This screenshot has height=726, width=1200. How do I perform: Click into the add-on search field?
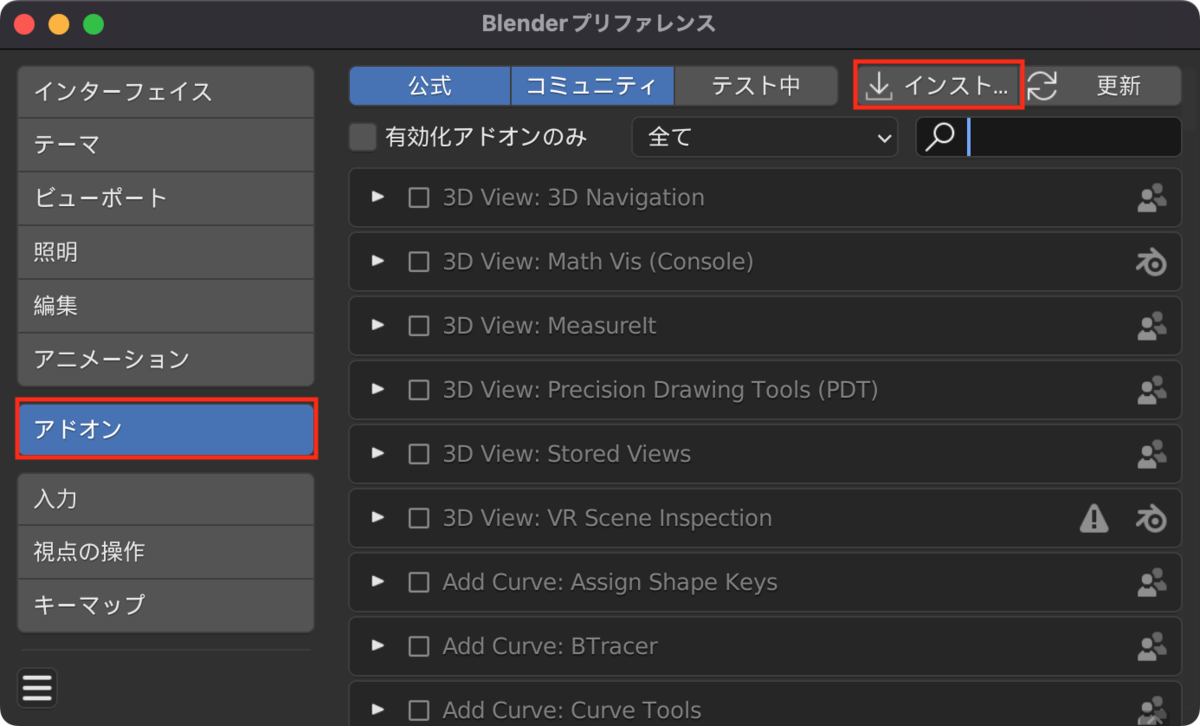click(x=1049, y=137)
